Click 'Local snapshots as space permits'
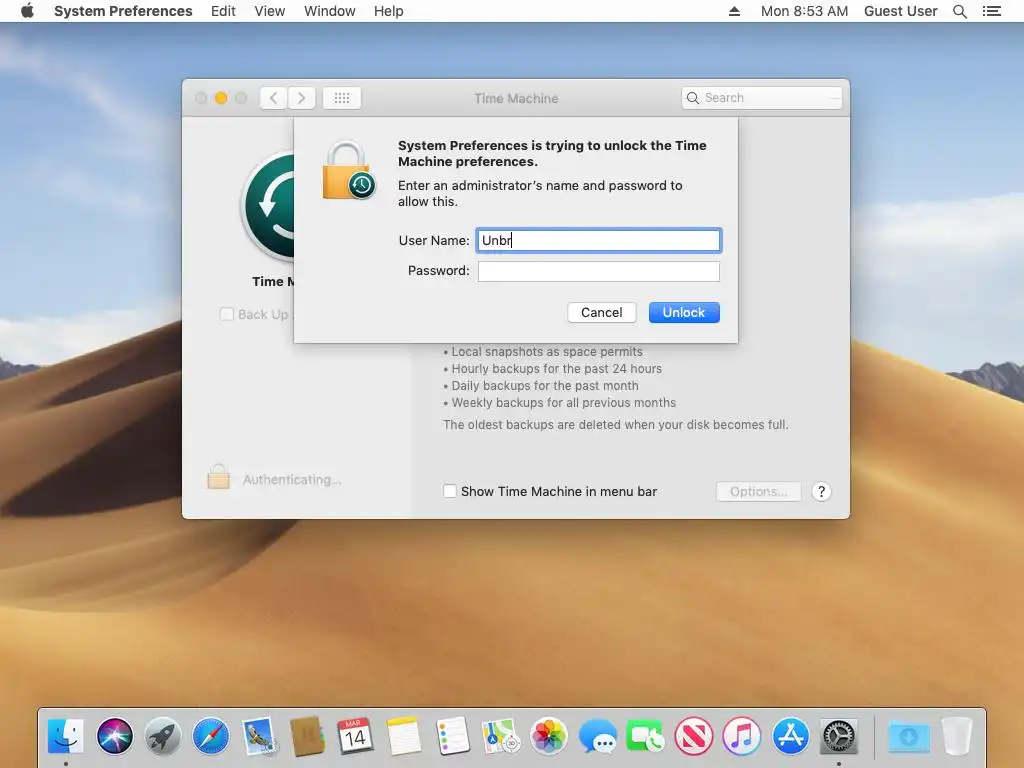 click(x=547, y=351)
